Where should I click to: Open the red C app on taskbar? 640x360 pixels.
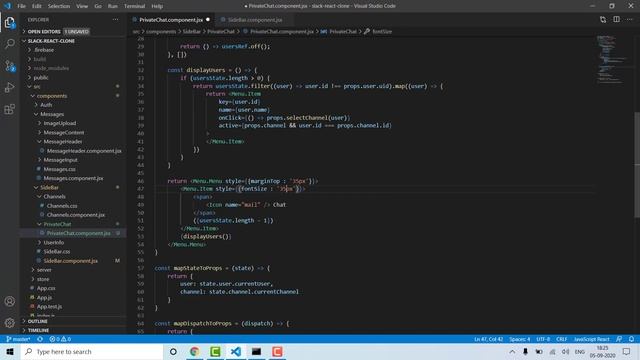tap(277, 352)
